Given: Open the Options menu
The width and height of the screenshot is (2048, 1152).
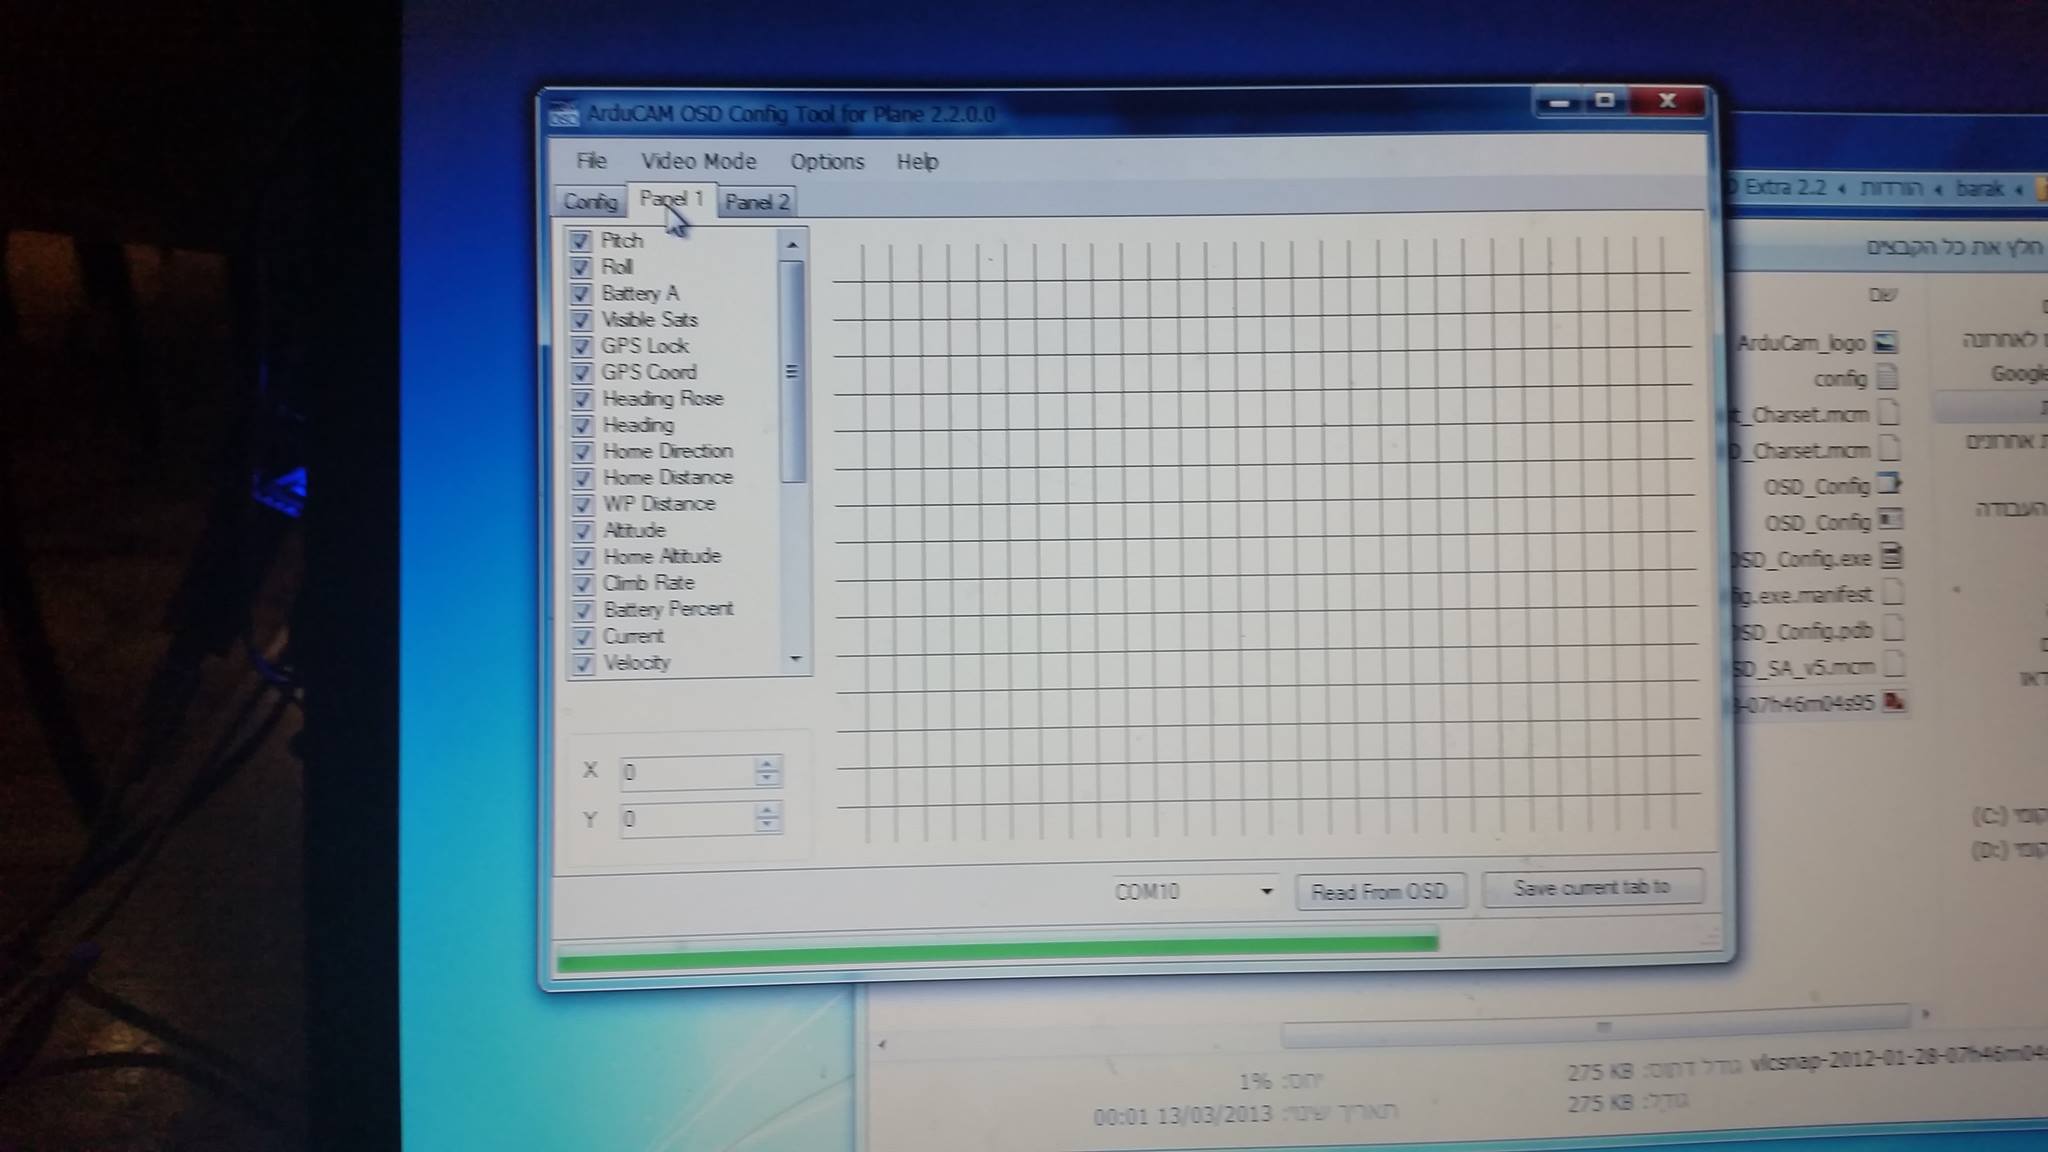Looking at the screenshot, I should tap(827, 162).
